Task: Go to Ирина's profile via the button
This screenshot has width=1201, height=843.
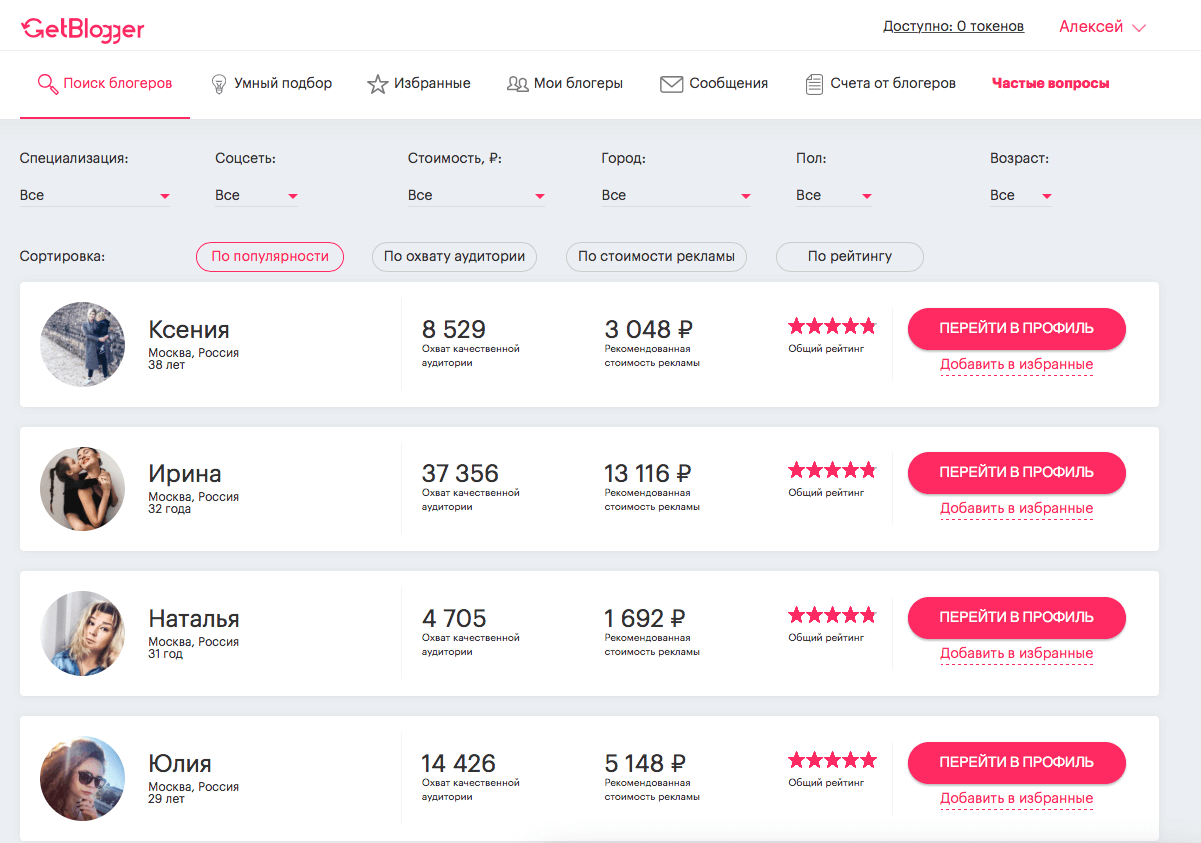Action: [x=1016, y=472]
